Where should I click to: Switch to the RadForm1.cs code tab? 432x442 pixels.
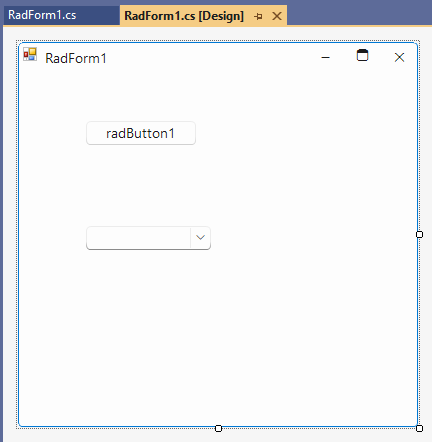pyautogui.click(x=42, y=15)
